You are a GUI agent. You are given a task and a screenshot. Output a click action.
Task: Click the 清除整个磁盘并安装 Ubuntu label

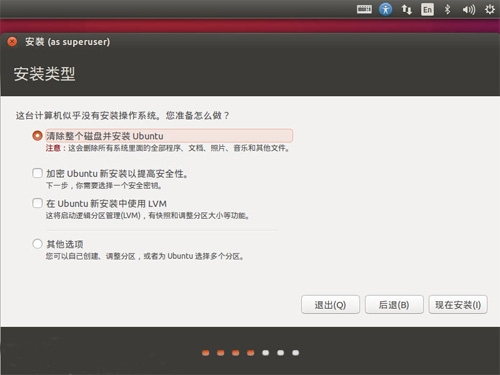click(x=105, y=136)
